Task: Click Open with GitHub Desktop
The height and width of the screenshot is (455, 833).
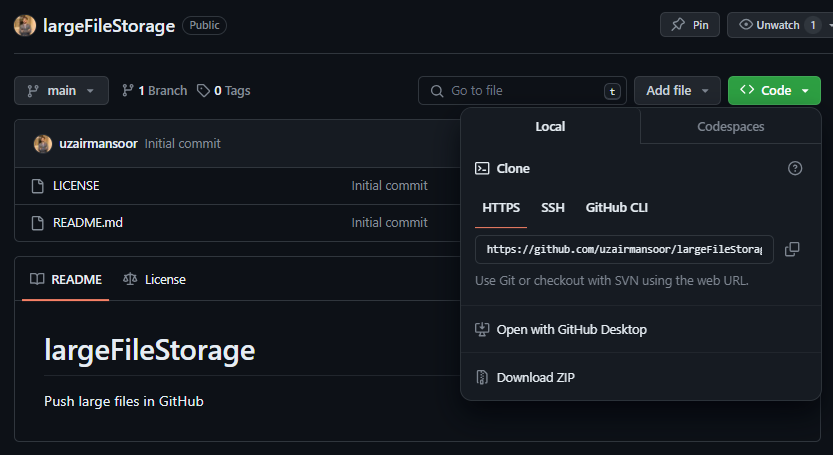Action: point(571,330)
